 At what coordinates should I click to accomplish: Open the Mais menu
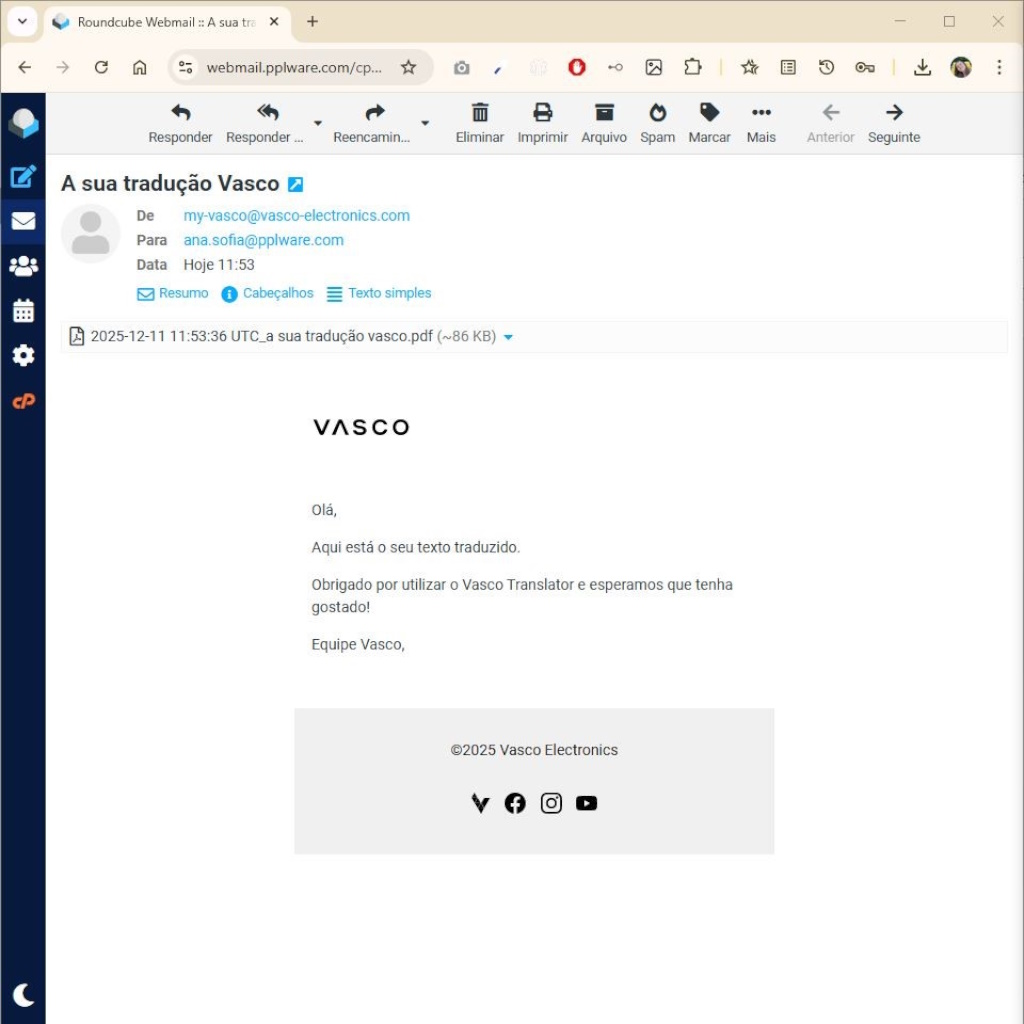(x=761, y=123)
